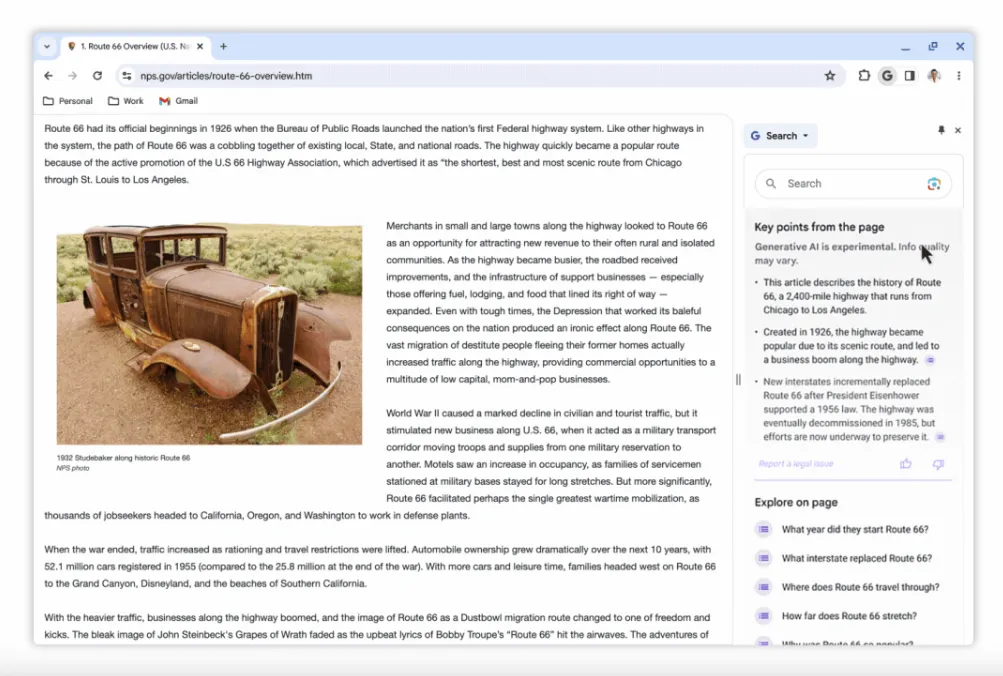Select What interstate replaced Route 66?
The image size is (1003, 676).
pos(857,558)
